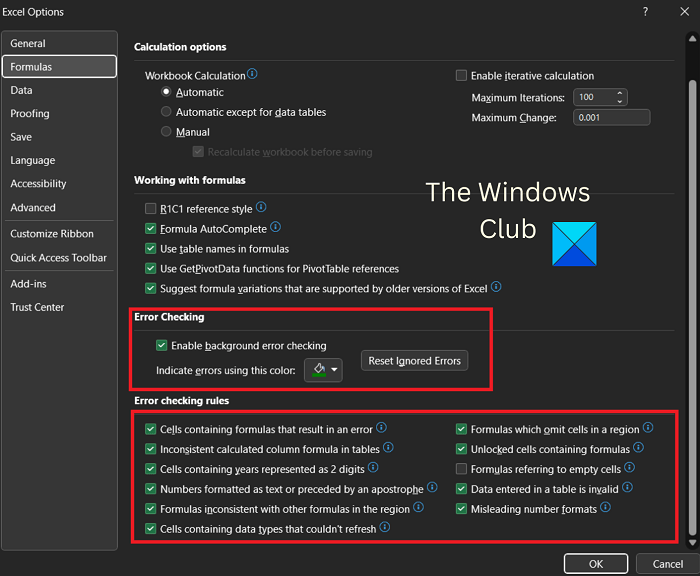Viewport: 700px width, 576px height.
Task: Open Customize Ribbon settings
Action: (x=59, y=234)
